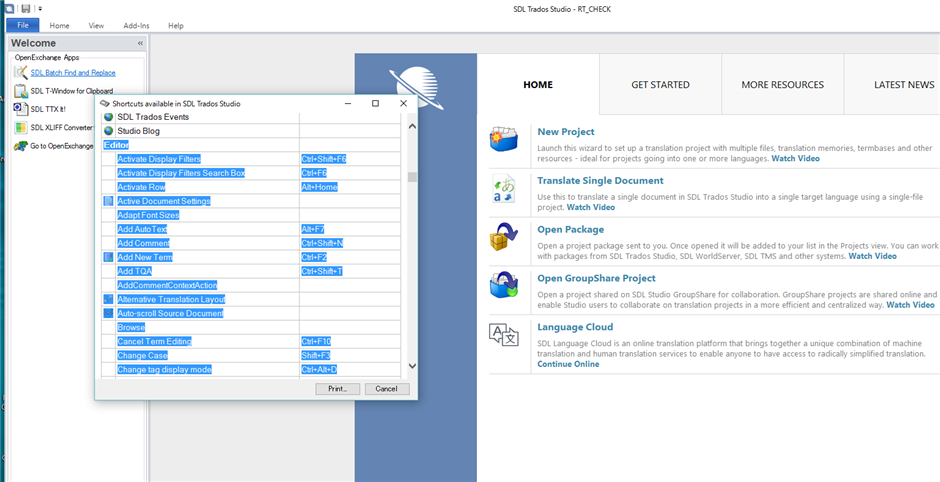Screen dimensions: 940x482
Task: Open the SDL T-Window for Clipboard app icon
Action: tap(20, 91)
